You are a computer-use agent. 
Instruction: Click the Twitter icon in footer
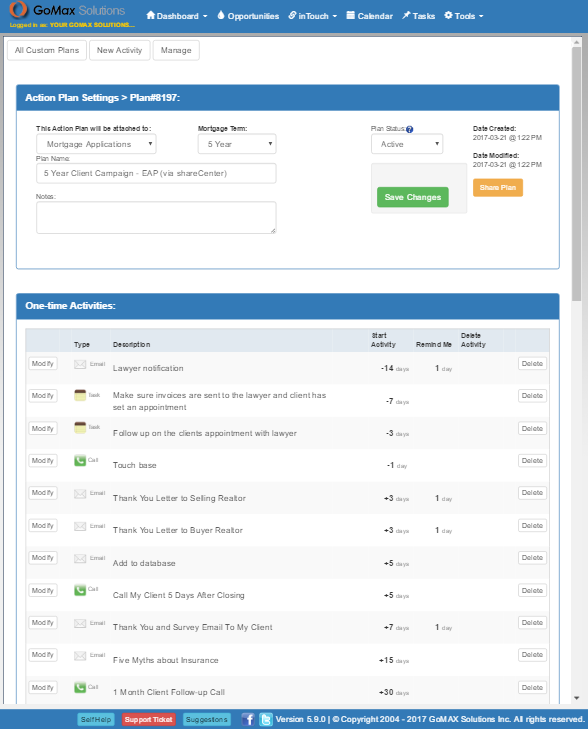click(266, 719)
